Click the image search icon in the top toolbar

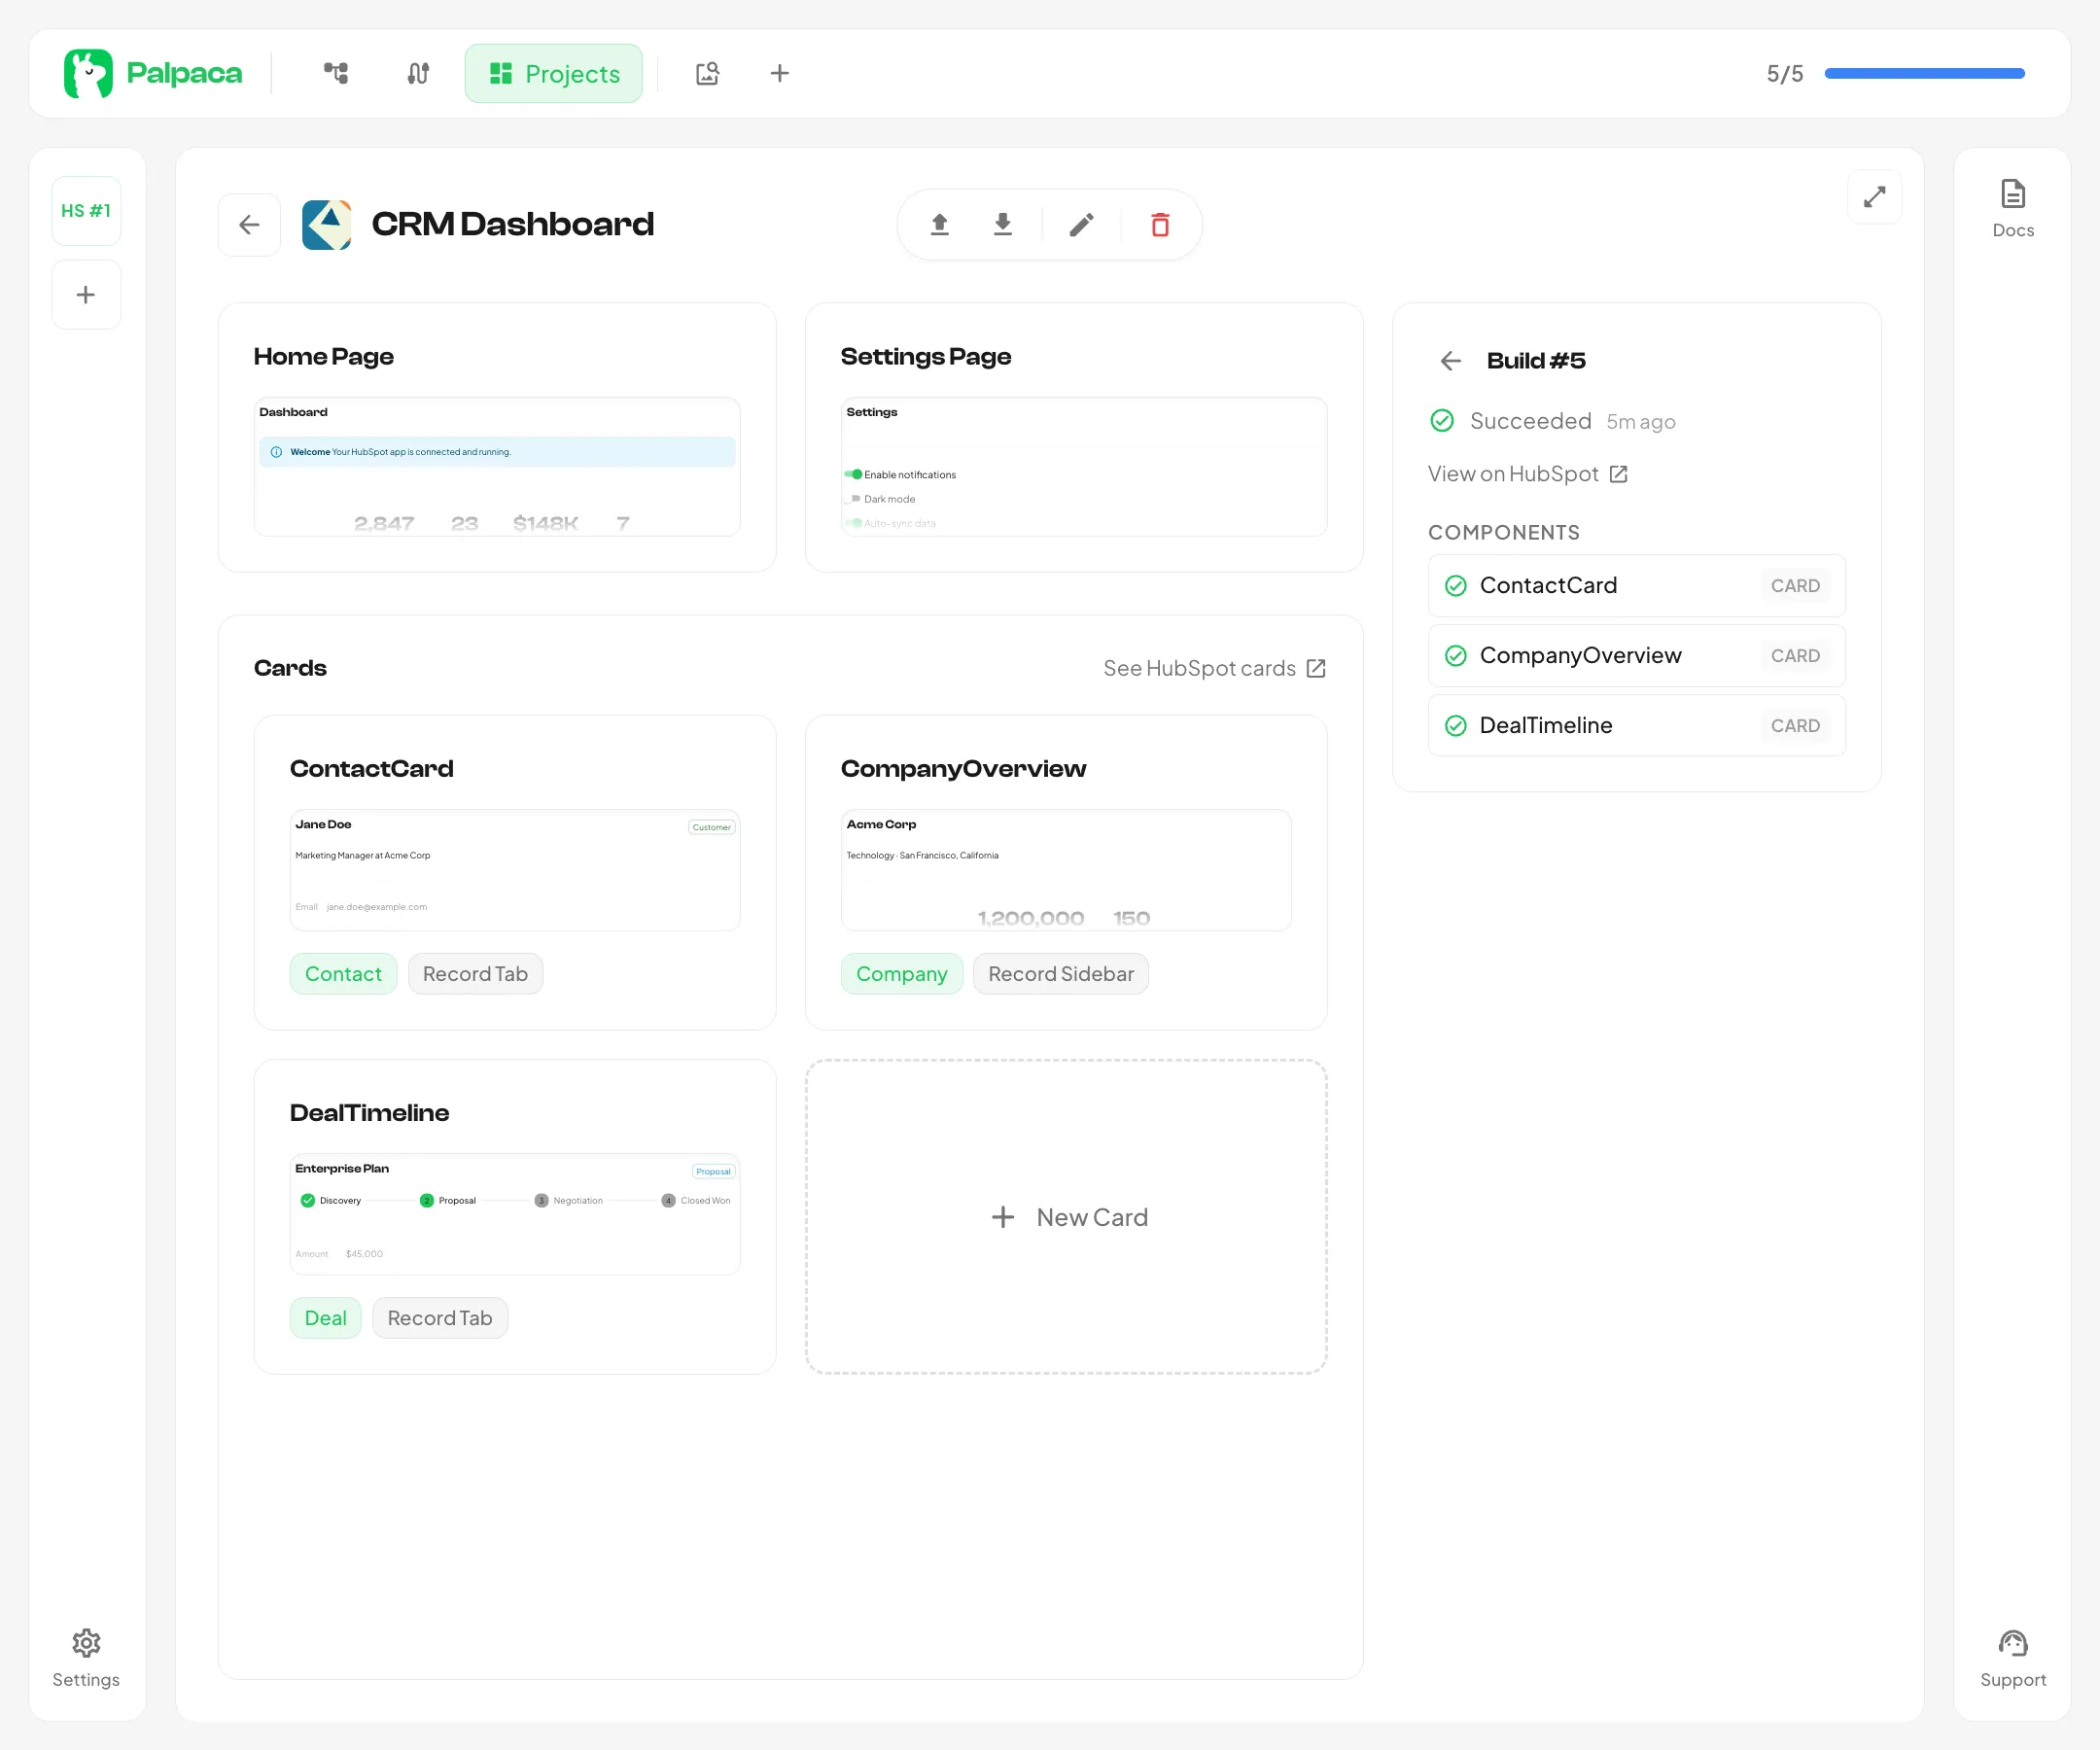pos(707,73)
